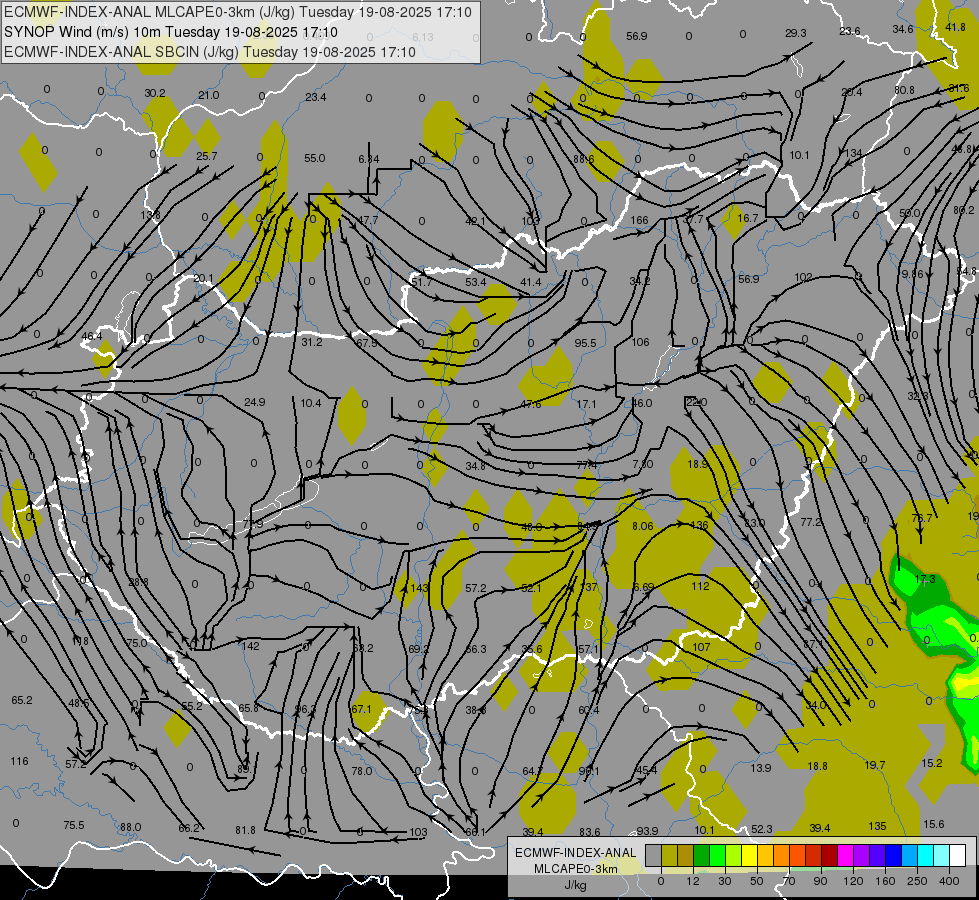
Task: Select the SYNOP Wind 10m header line
Action: (x=170, y=32)
